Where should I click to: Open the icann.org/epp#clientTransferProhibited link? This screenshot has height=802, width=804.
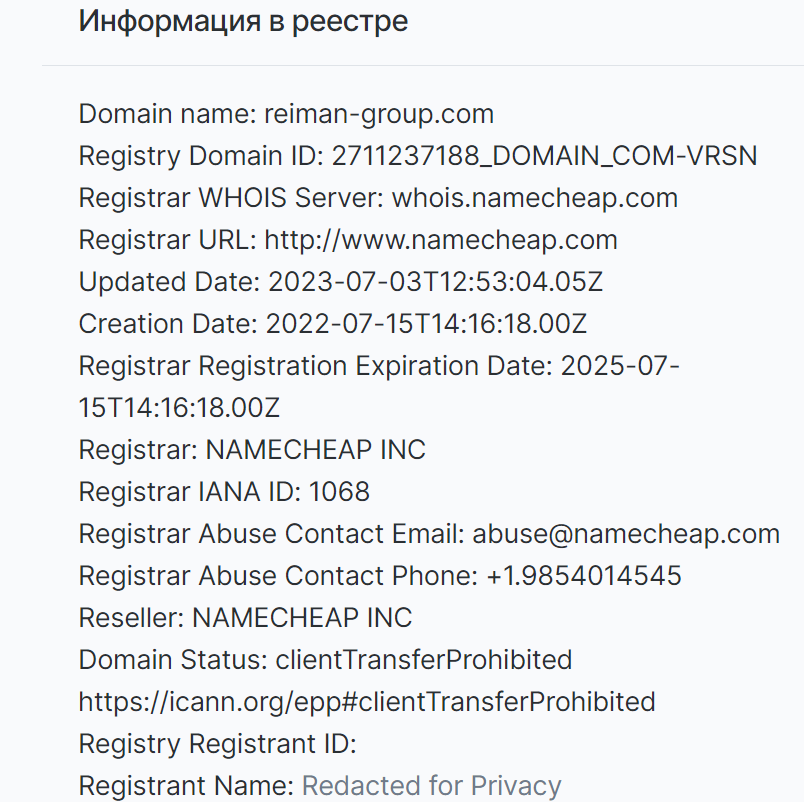(x=367, y=703)
